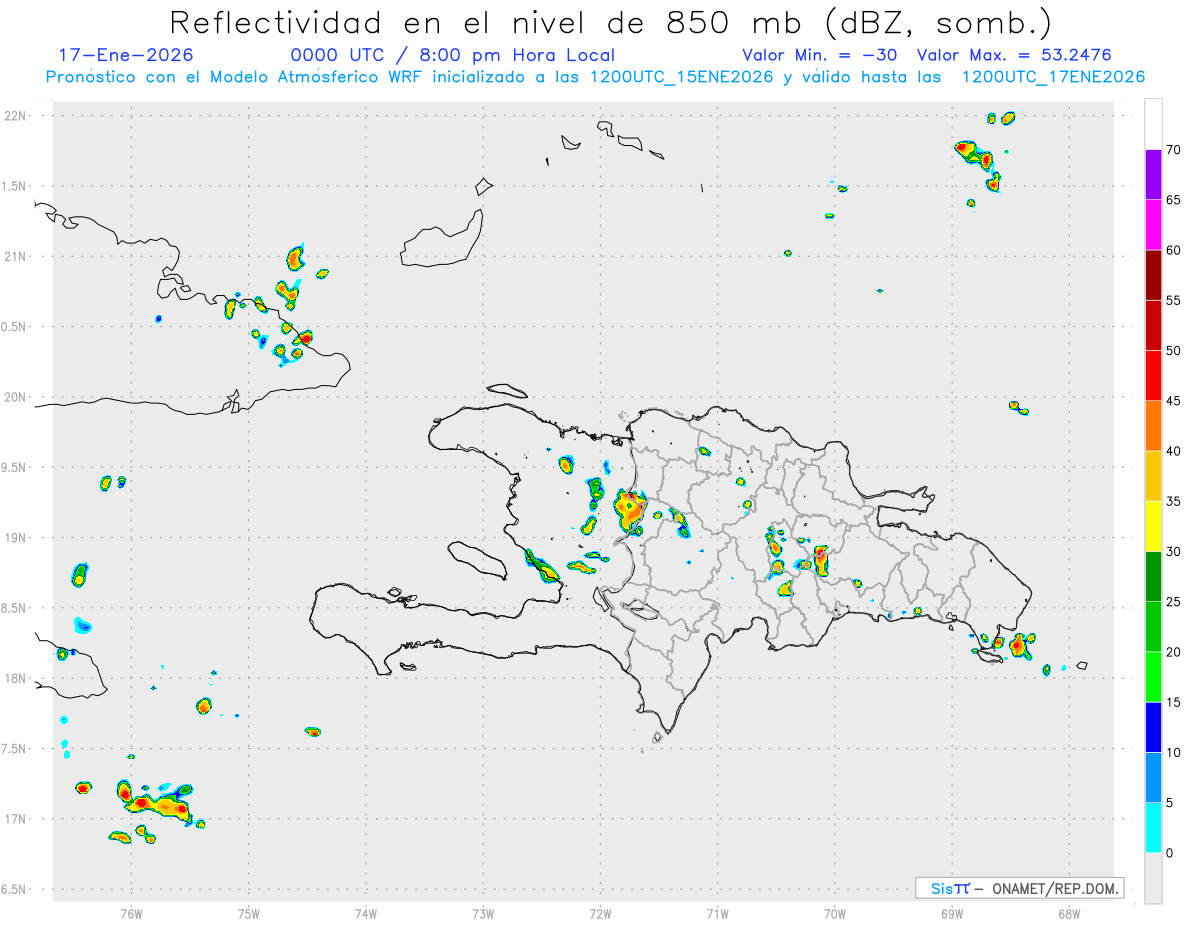Screen dimensions: 1200x927
Task: Select the dark blue 10-15 dBZ band
Action: [1153, 727]
